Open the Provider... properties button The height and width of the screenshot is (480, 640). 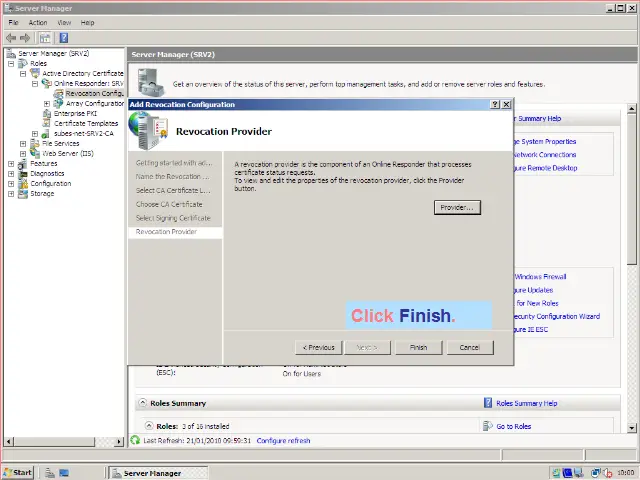click(x=457, y=207)
